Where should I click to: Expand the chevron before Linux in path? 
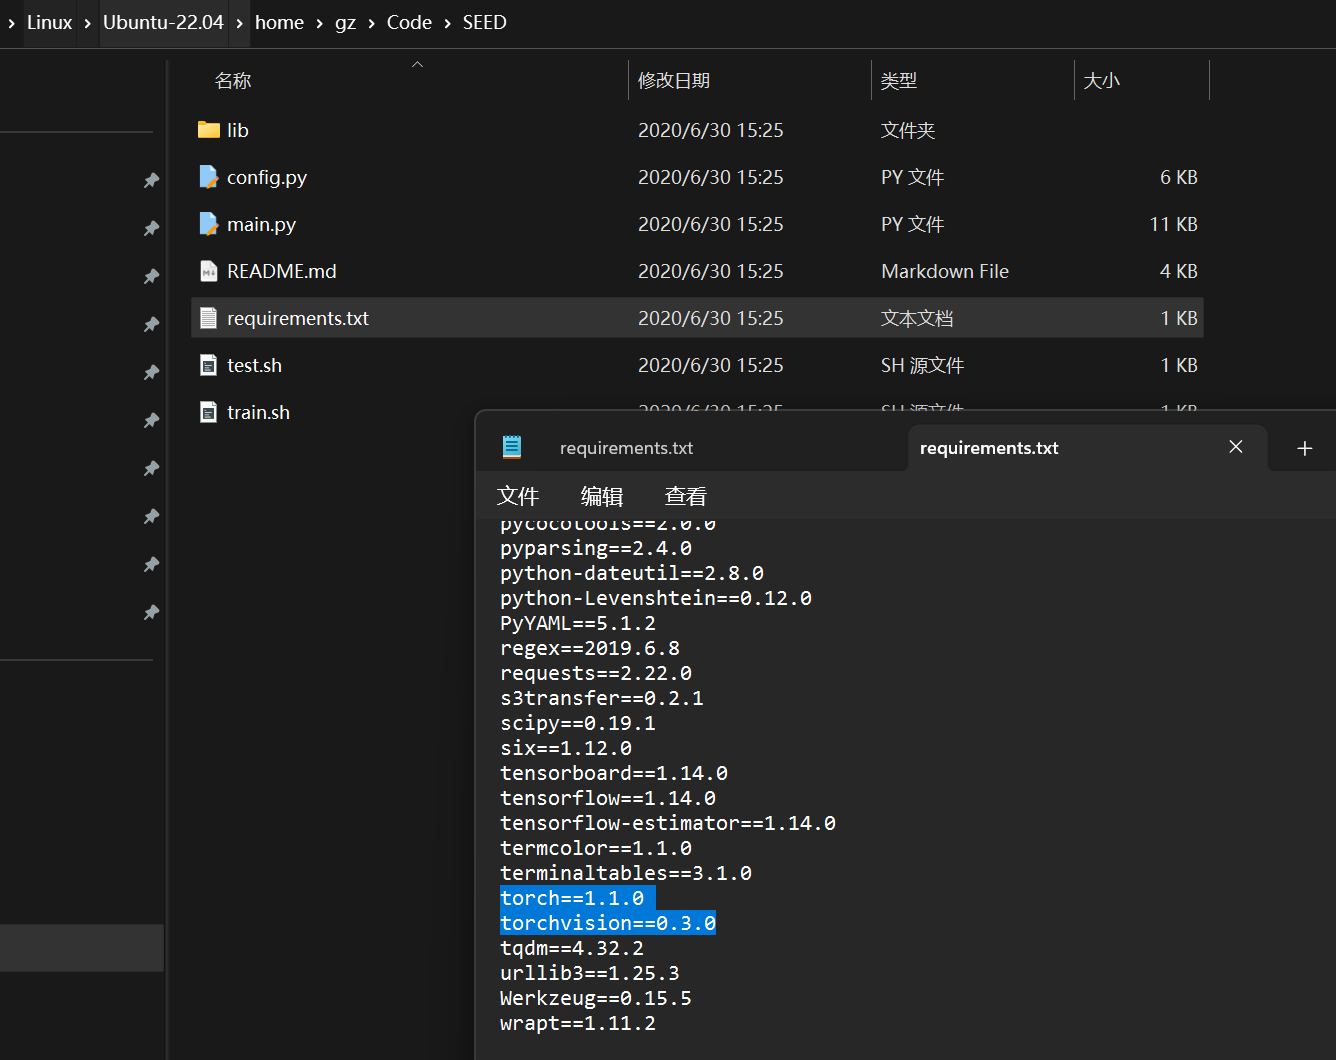[11, 22]
